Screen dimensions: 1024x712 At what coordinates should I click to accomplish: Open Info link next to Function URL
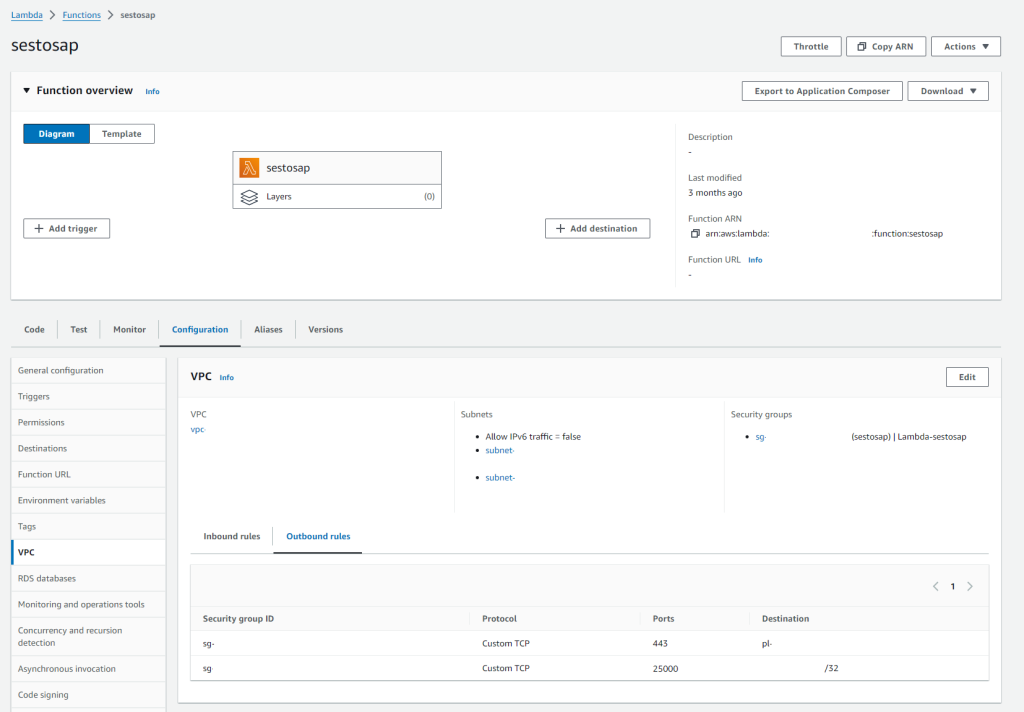pyautogui.click(x=755, y=259)
